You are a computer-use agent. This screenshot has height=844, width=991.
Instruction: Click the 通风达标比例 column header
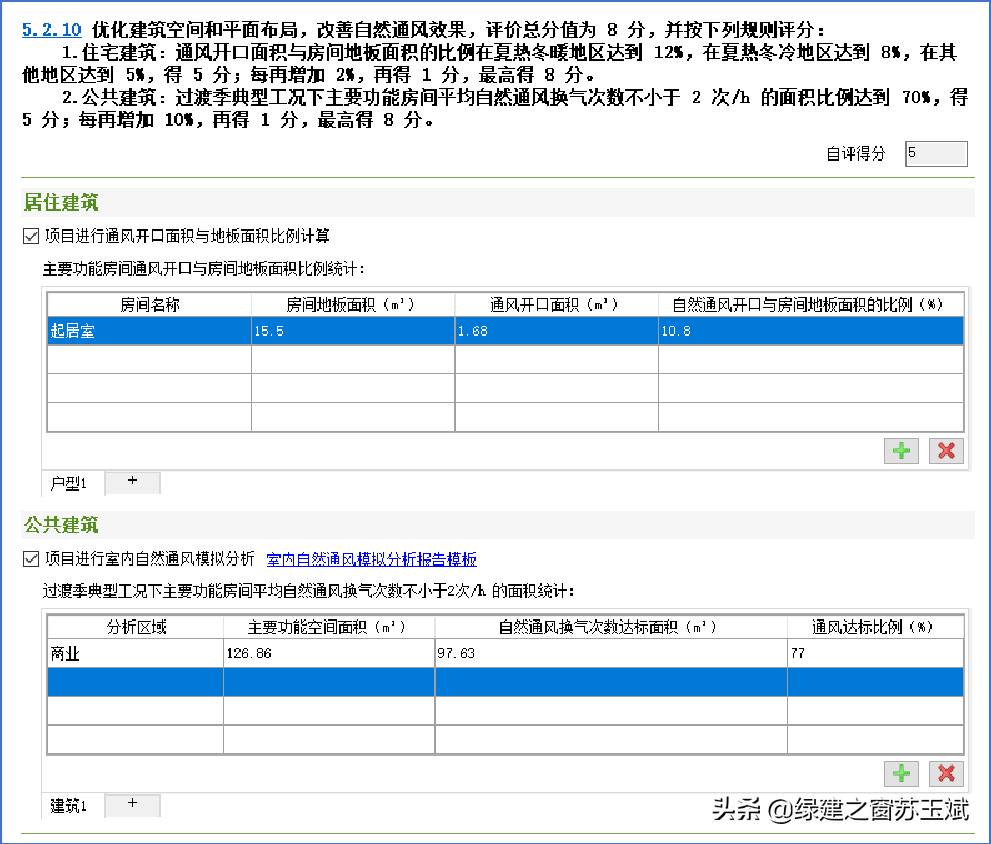click(875, 627)
